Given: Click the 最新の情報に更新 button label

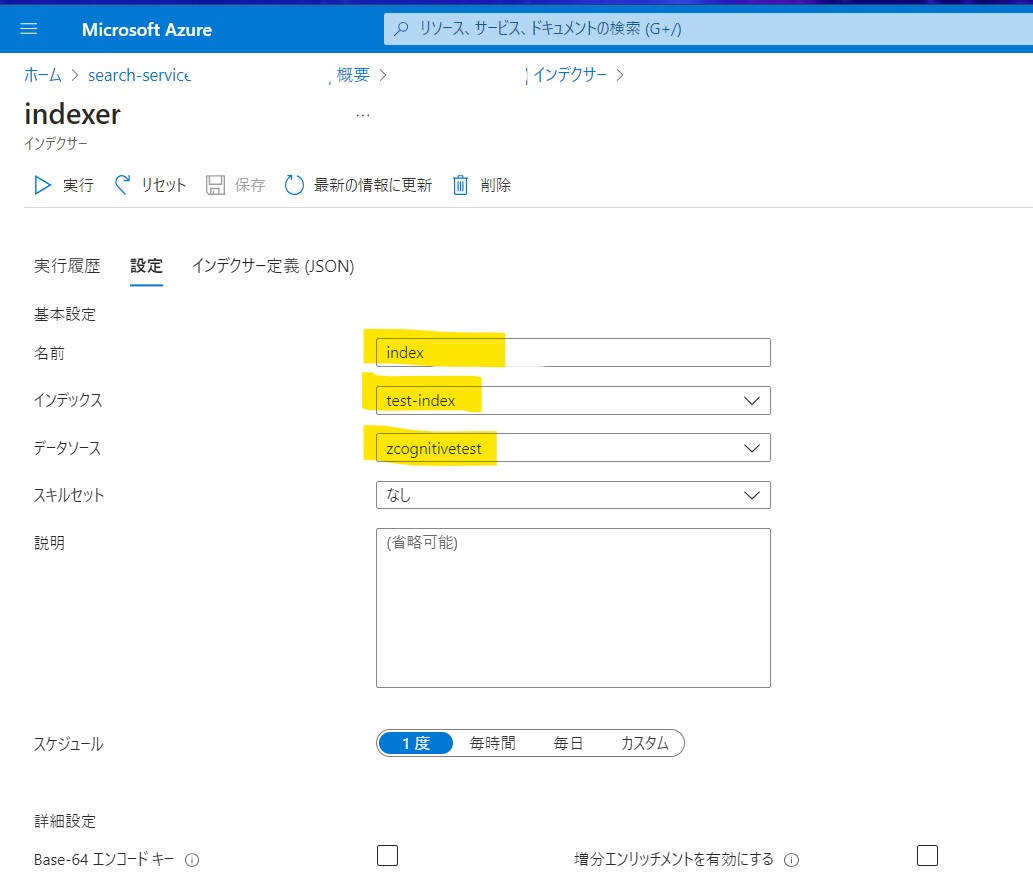Looking at the screenshot, I should 373,185.
